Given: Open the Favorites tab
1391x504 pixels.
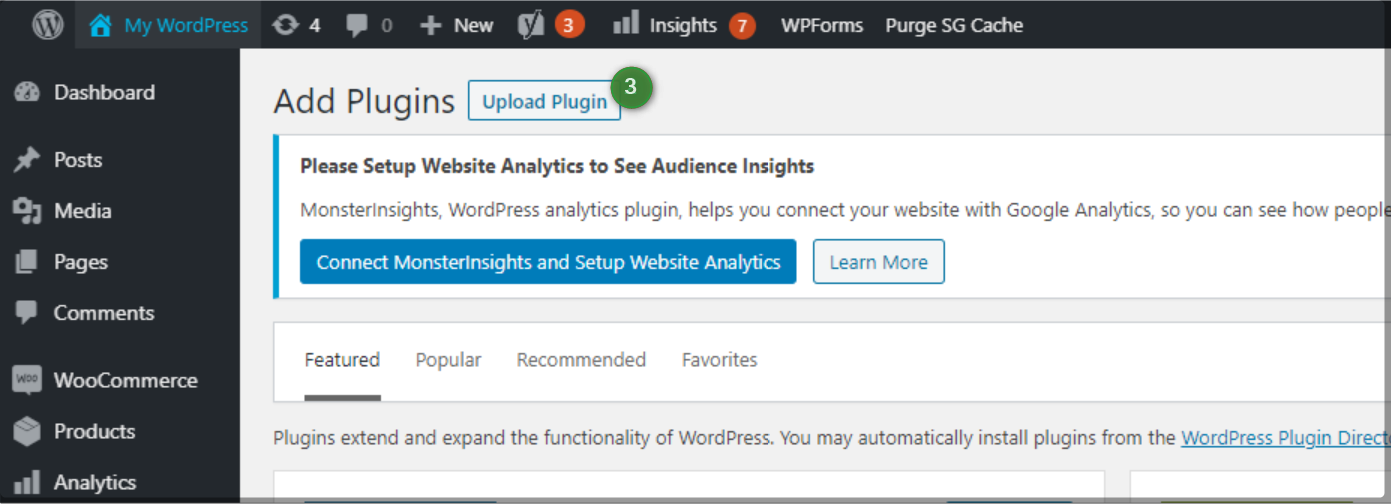Looking at the screenshot, I should pyautogui.click(x=719, y=360).
